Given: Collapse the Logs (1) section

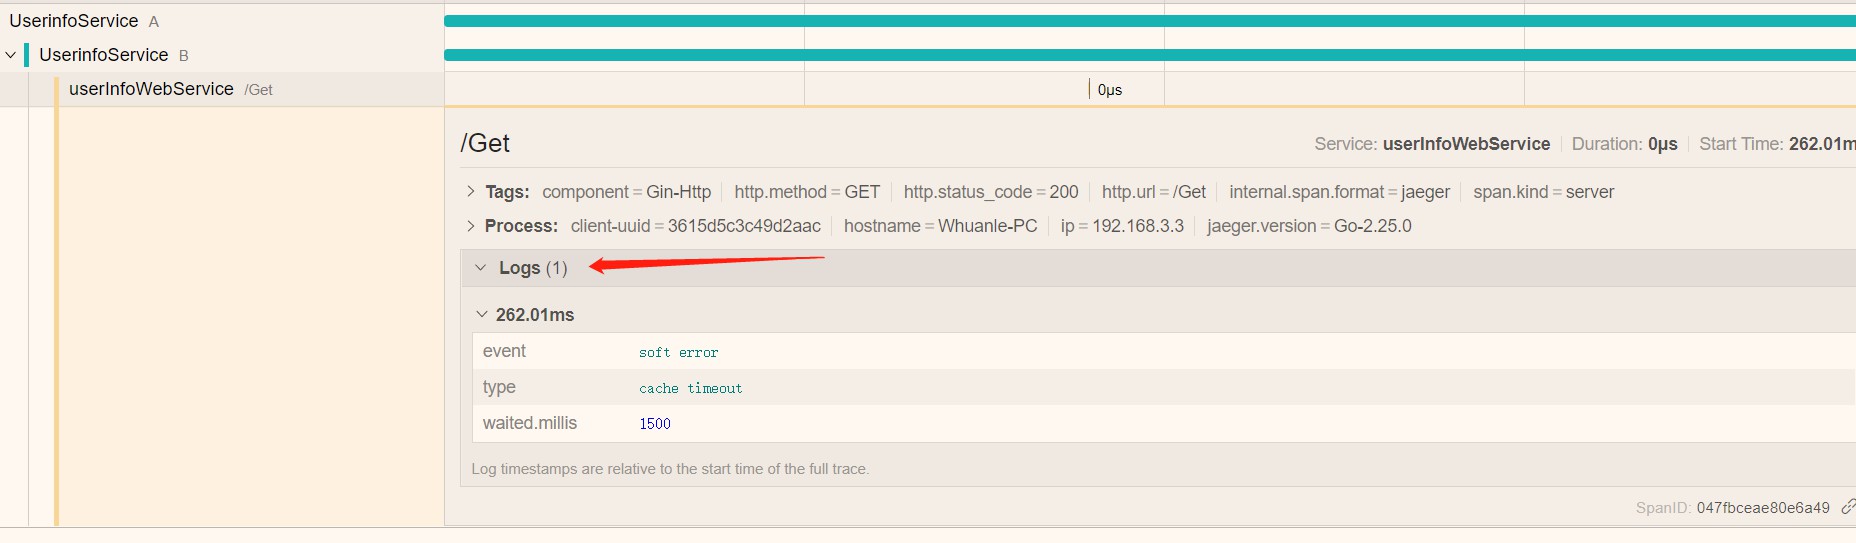Looking at the screenshot, I should pos(481,268).
